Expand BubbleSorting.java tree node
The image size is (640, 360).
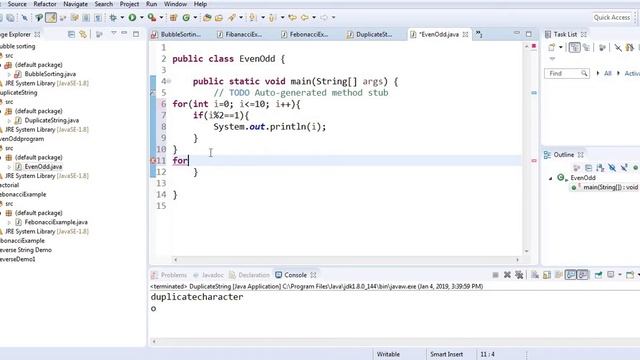(9, 74)
